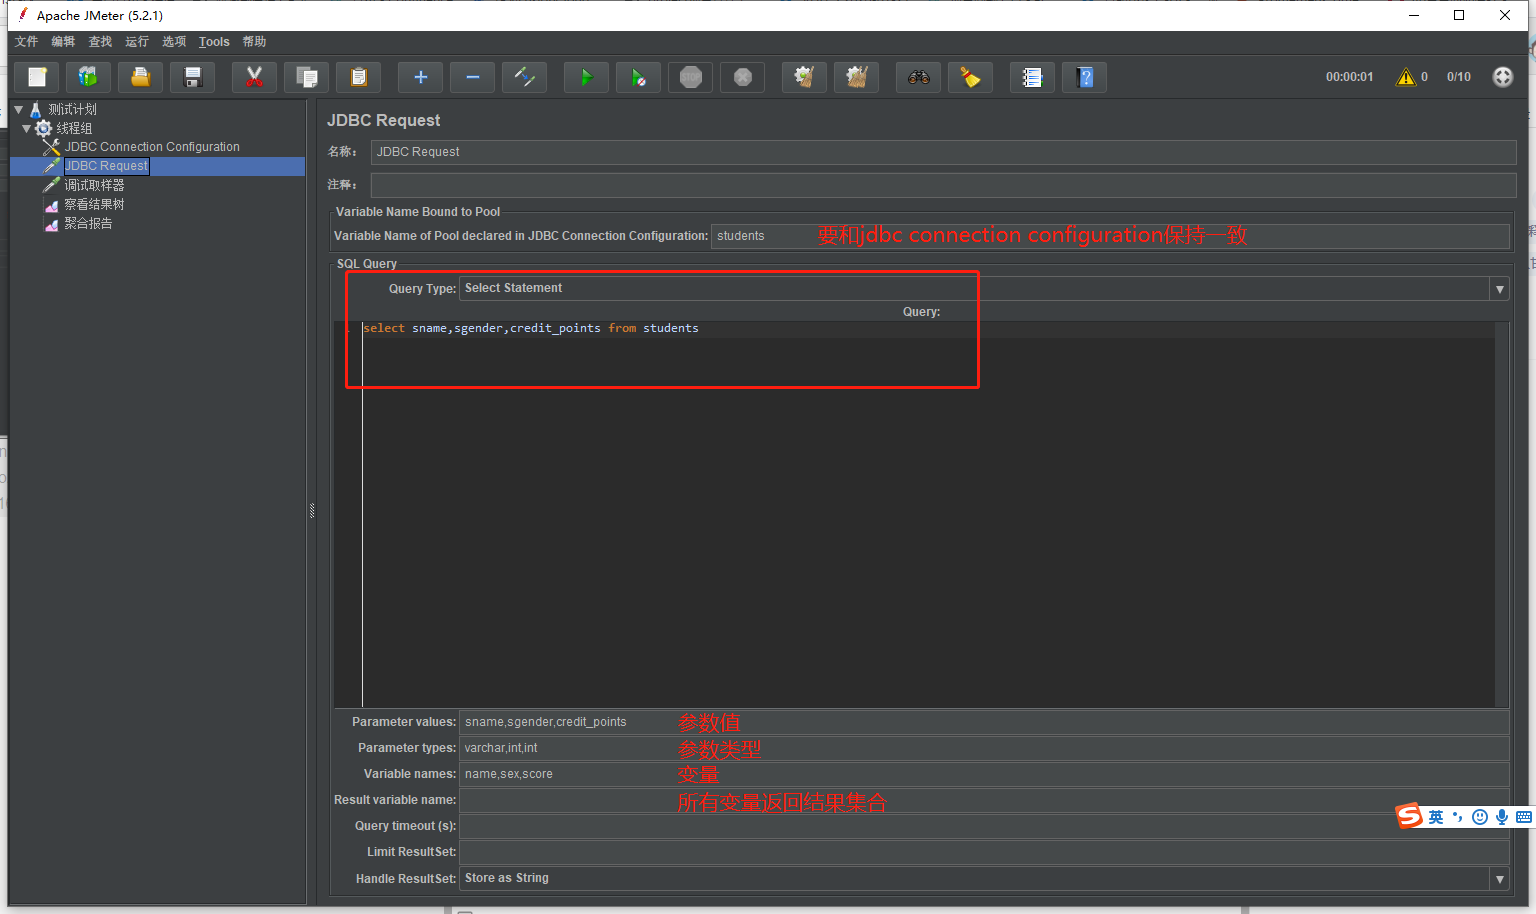The width and height of the screenshot is (1536, 914).
Task: Click the 名称 name input field
Action: point(943,152)
